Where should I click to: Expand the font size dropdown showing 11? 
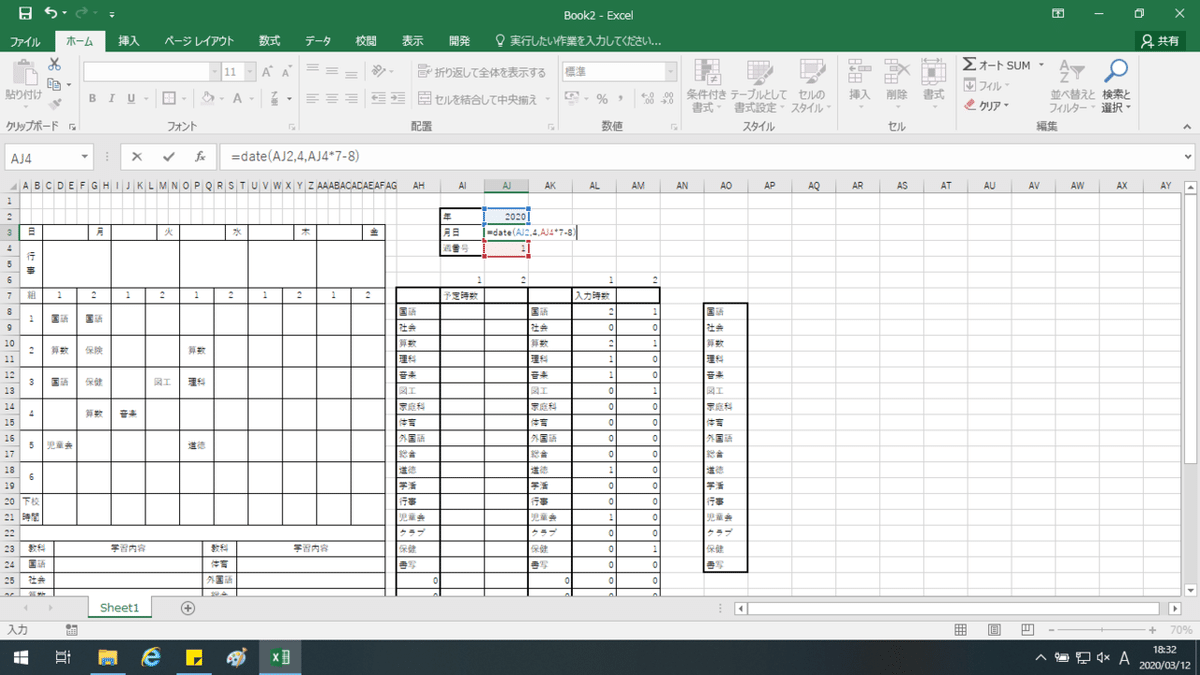(x=248, y=72)
